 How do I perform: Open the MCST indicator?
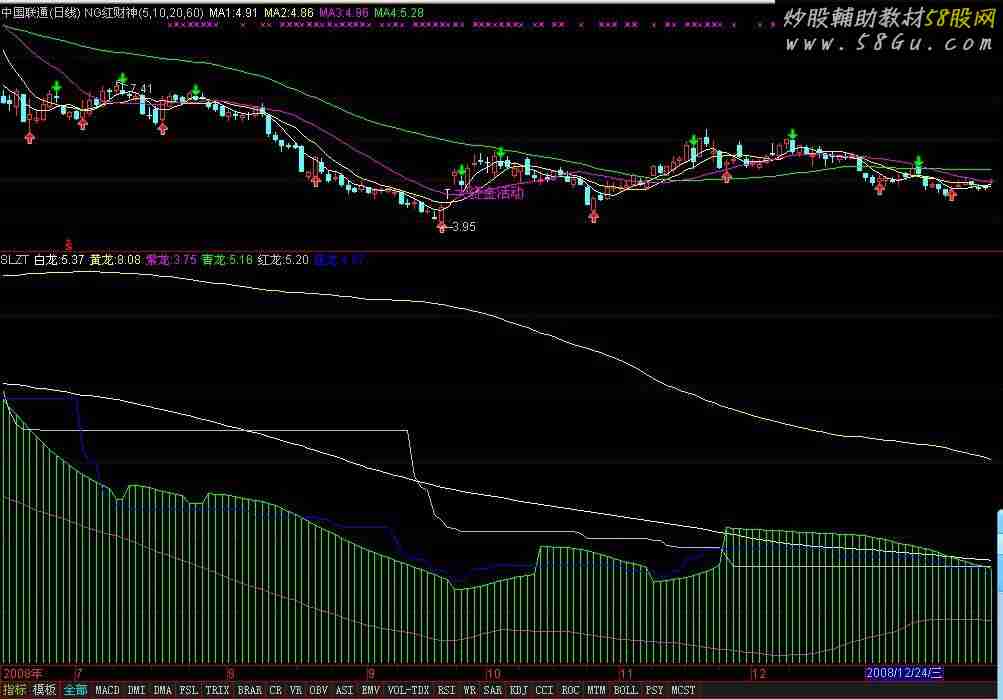(x=683, y=690)
